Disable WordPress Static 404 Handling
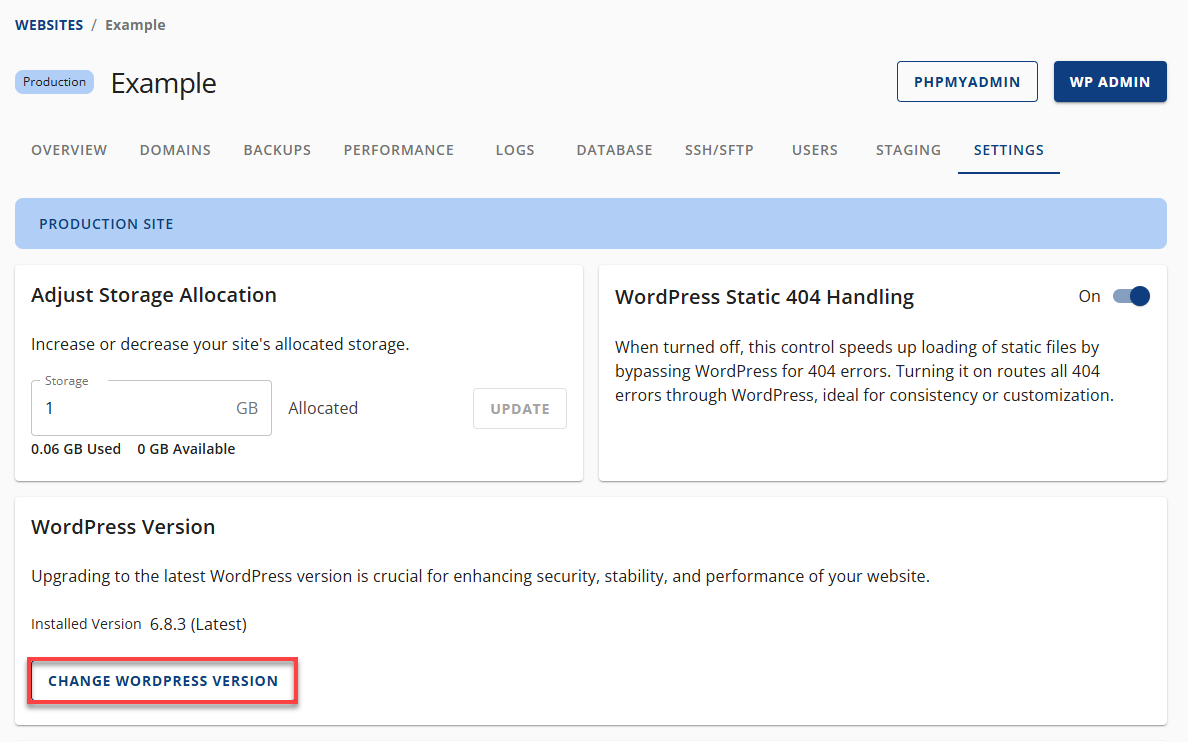 tap(1131, 296)
